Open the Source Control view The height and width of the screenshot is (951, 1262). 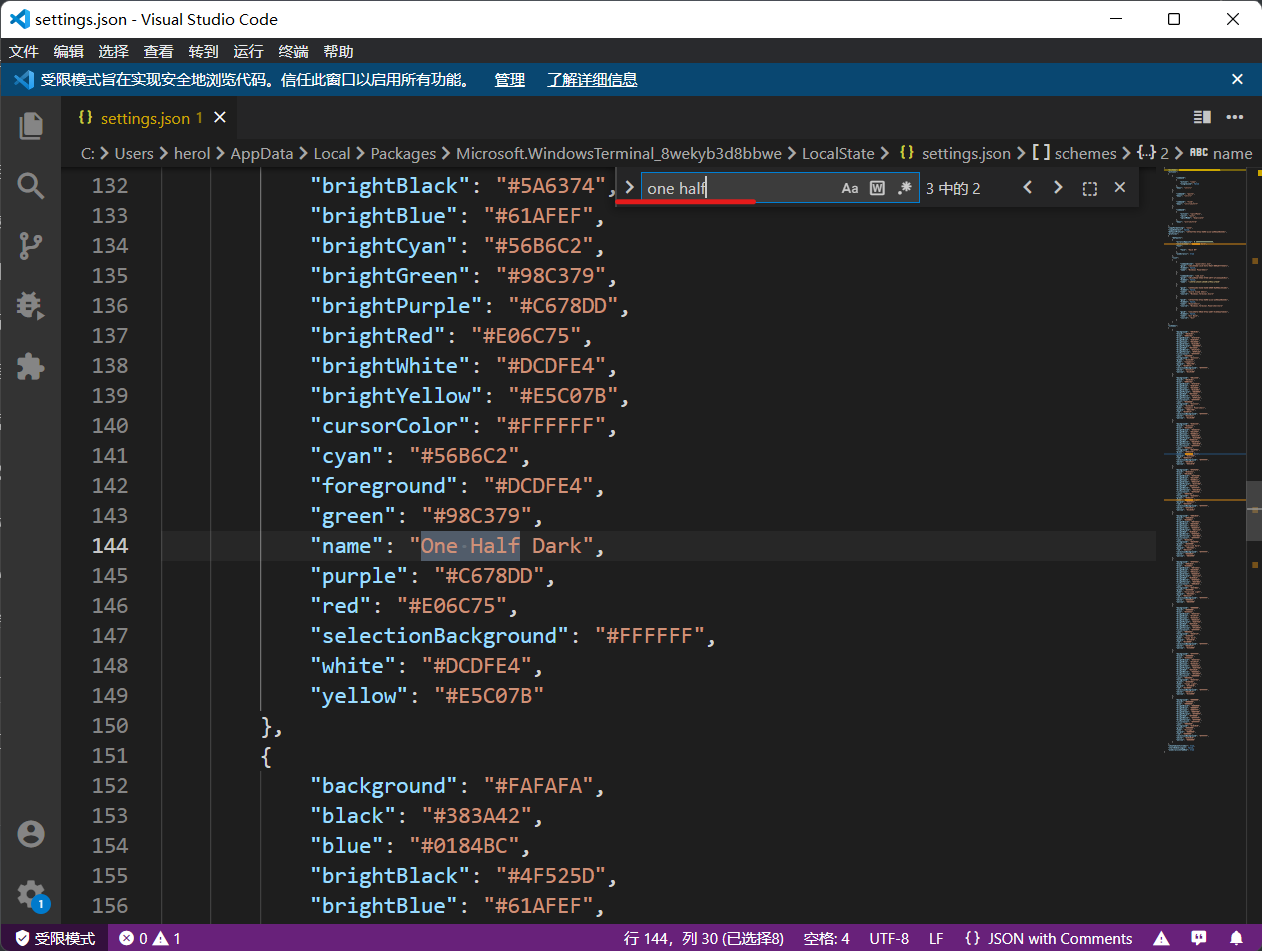tap(31, 246)
